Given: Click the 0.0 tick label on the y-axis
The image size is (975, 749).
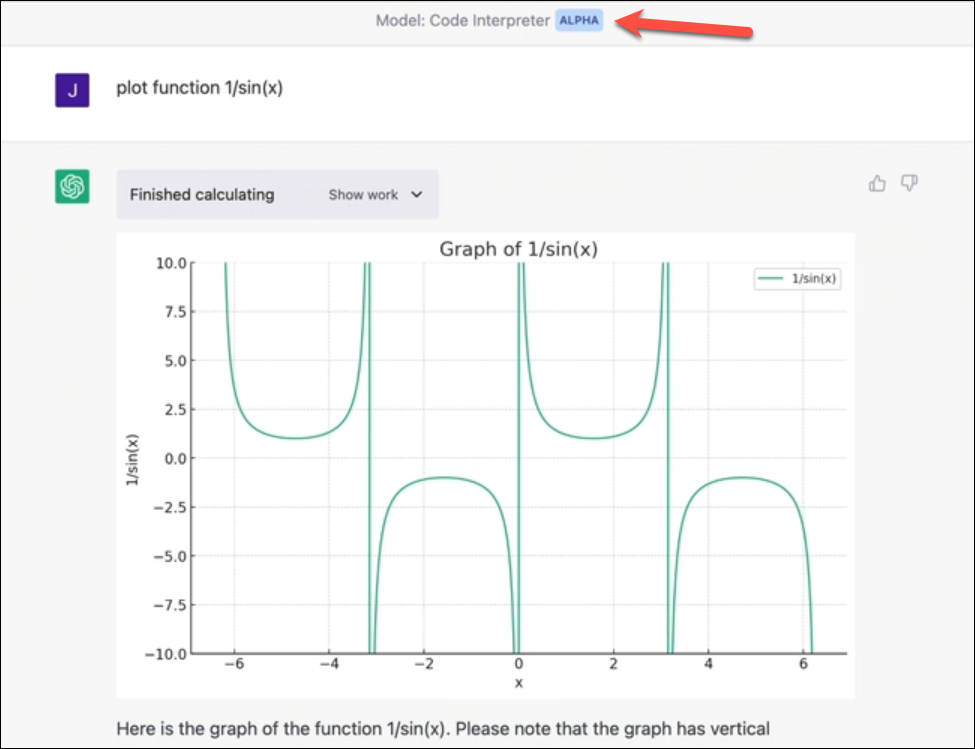Looking at the screenshot, I should click(175, 459).
